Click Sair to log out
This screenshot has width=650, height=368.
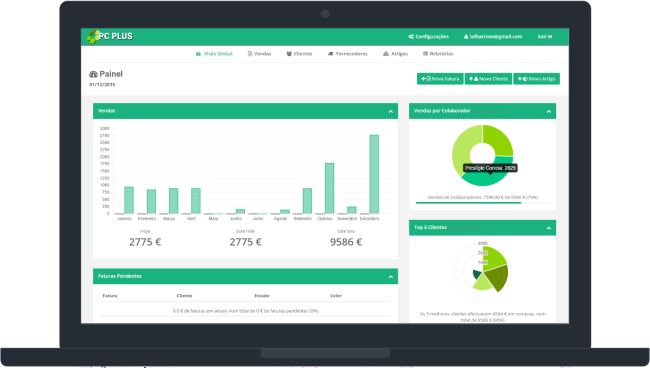point(545,36)
